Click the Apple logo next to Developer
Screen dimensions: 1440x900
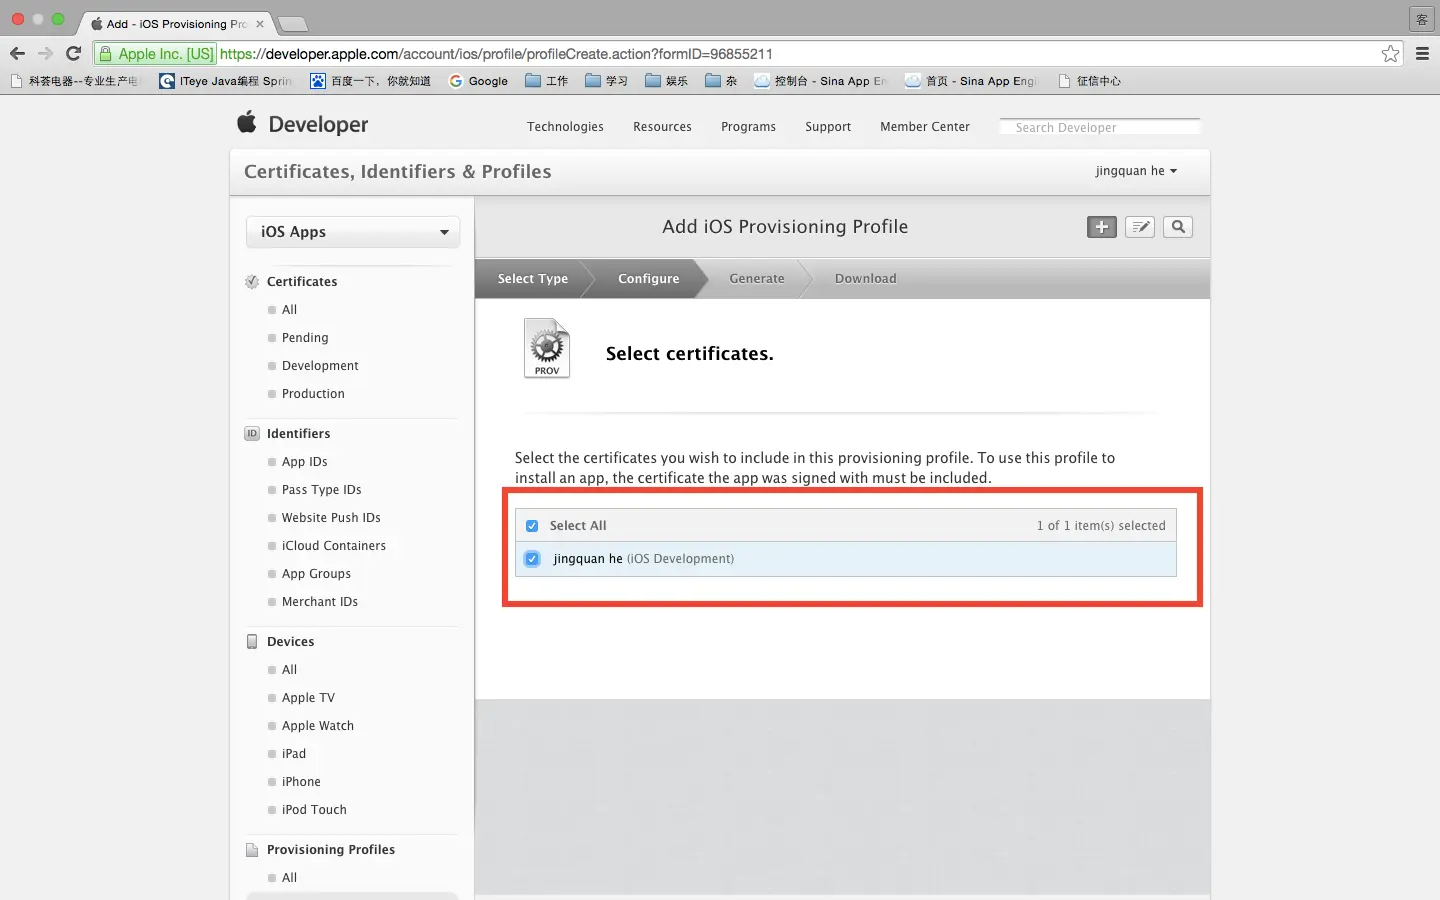(x=247, y=123)
